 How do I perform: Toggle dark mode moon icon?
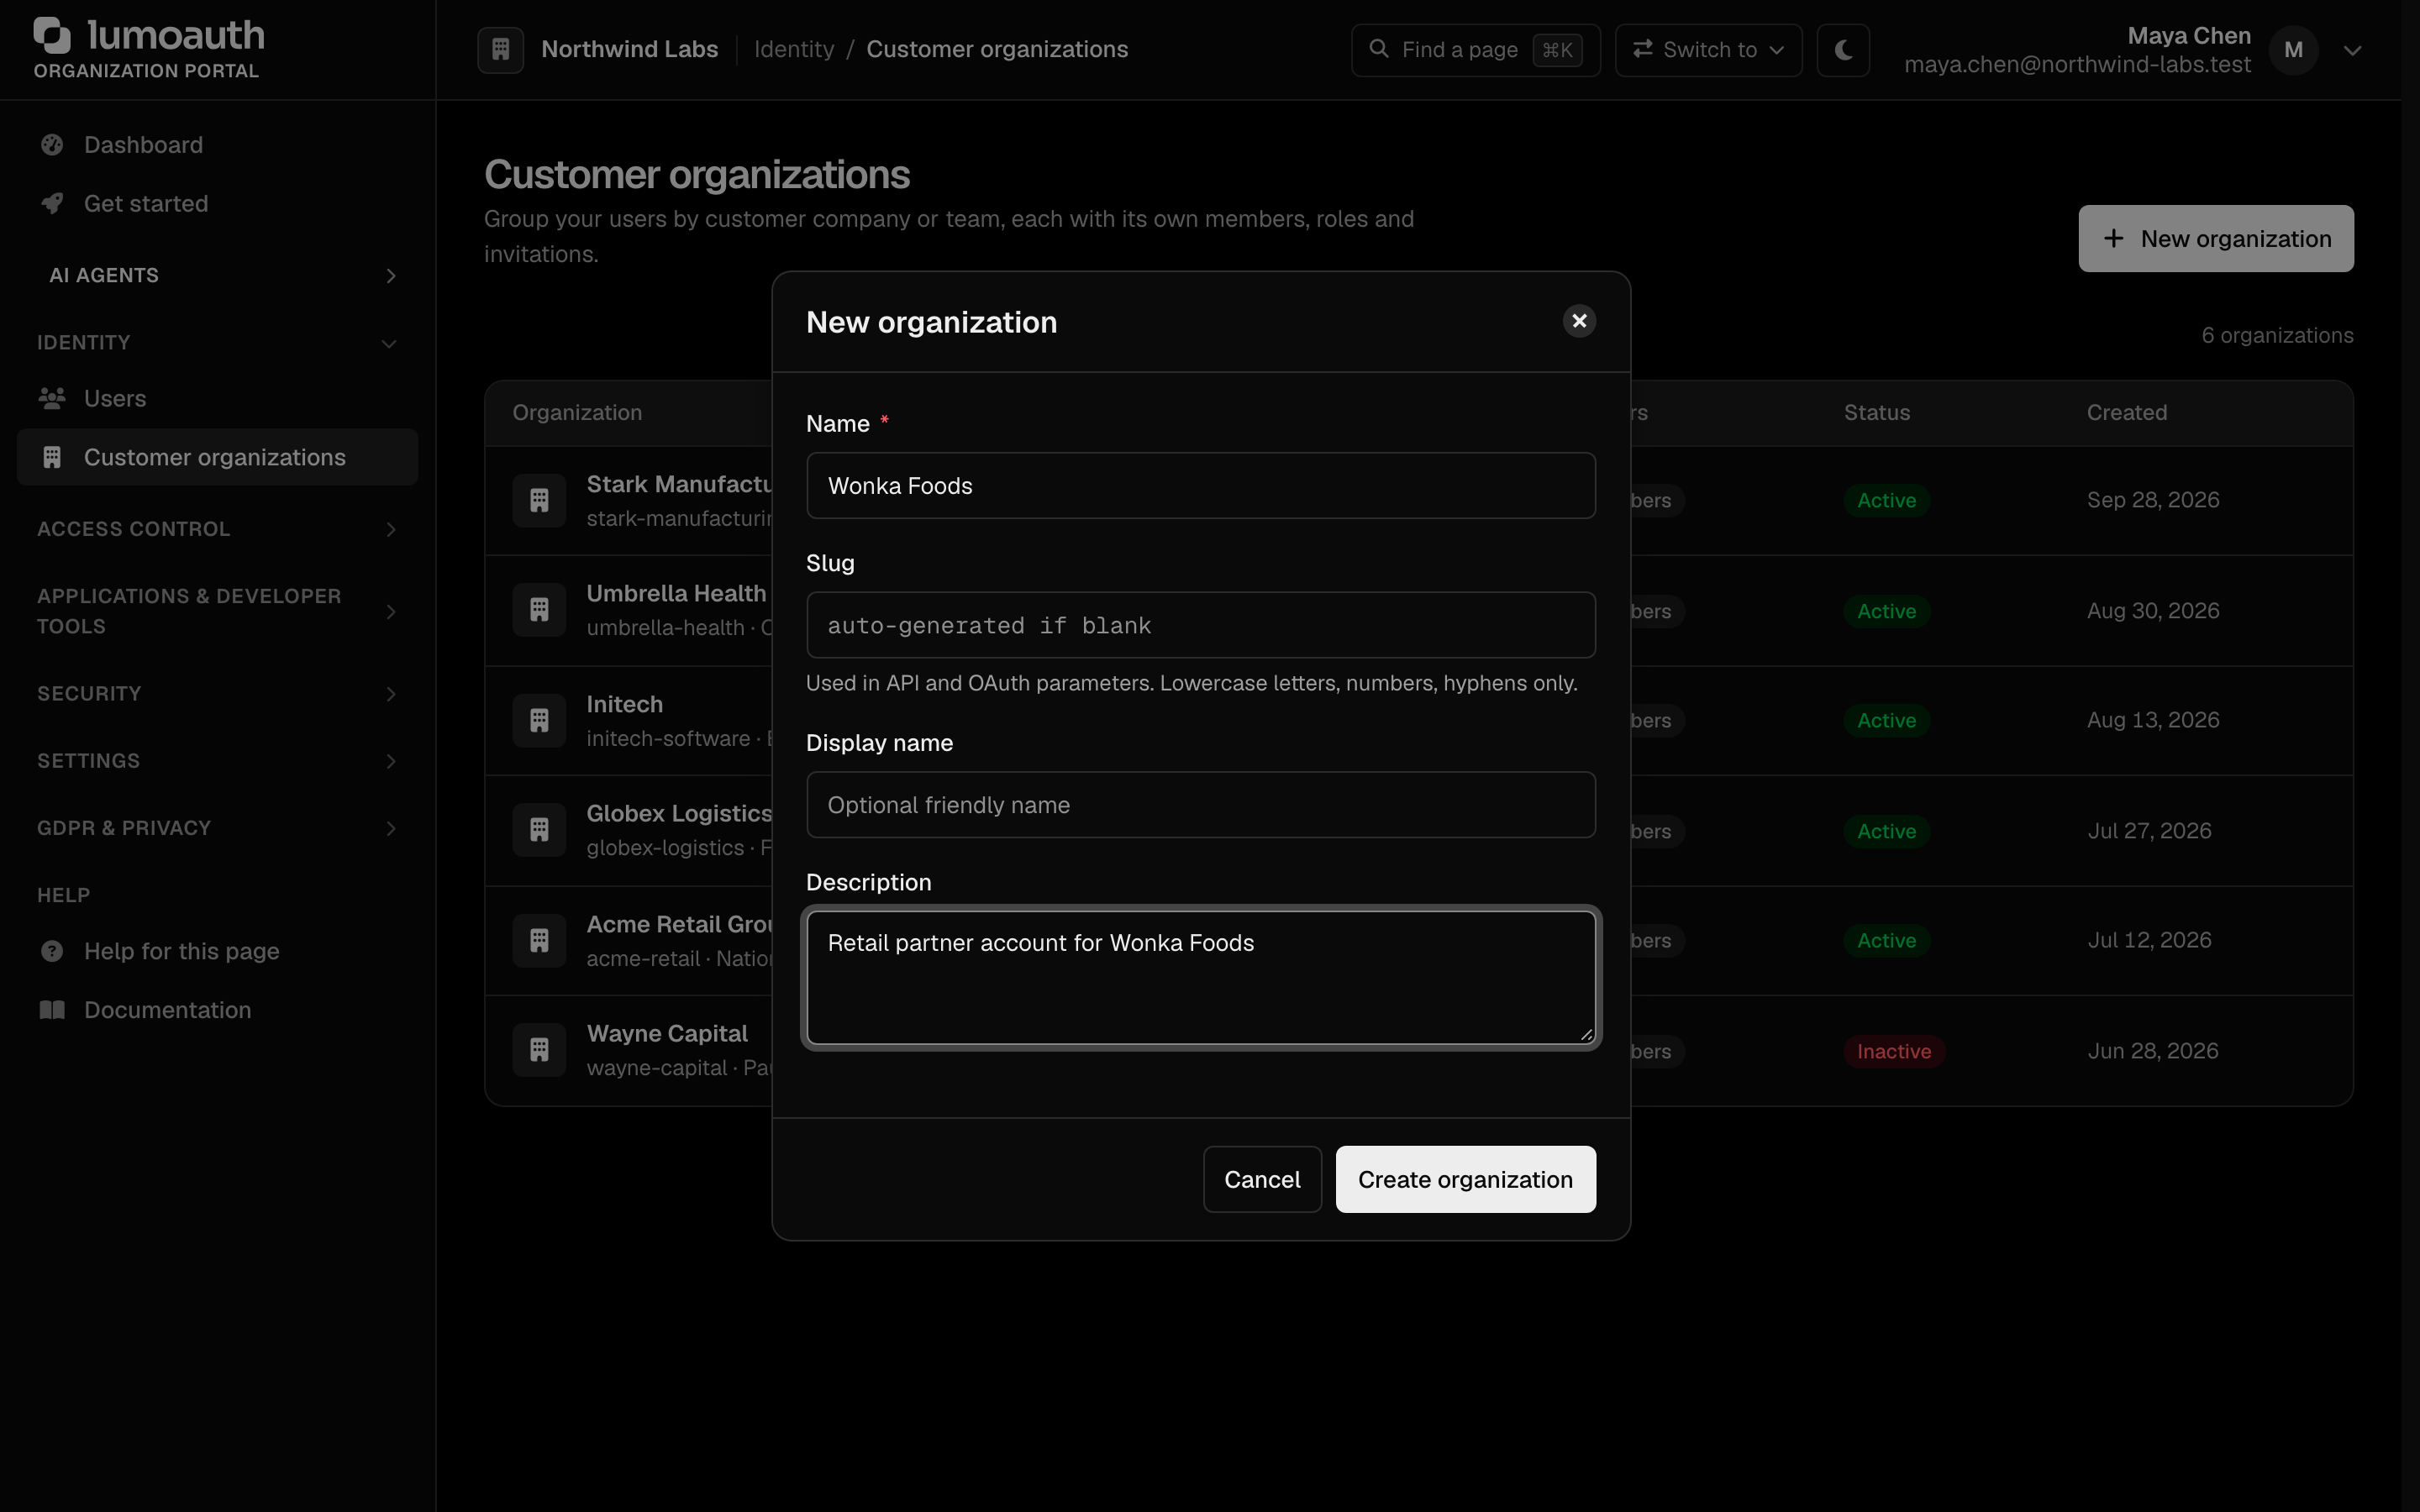click(x=1843, y=49)
